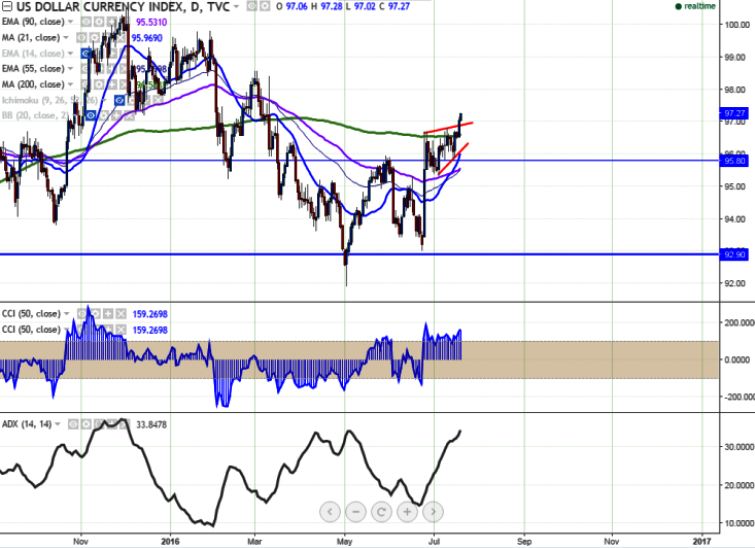
Task: Select the 97.27 current price label on axis
Action: 734,113
